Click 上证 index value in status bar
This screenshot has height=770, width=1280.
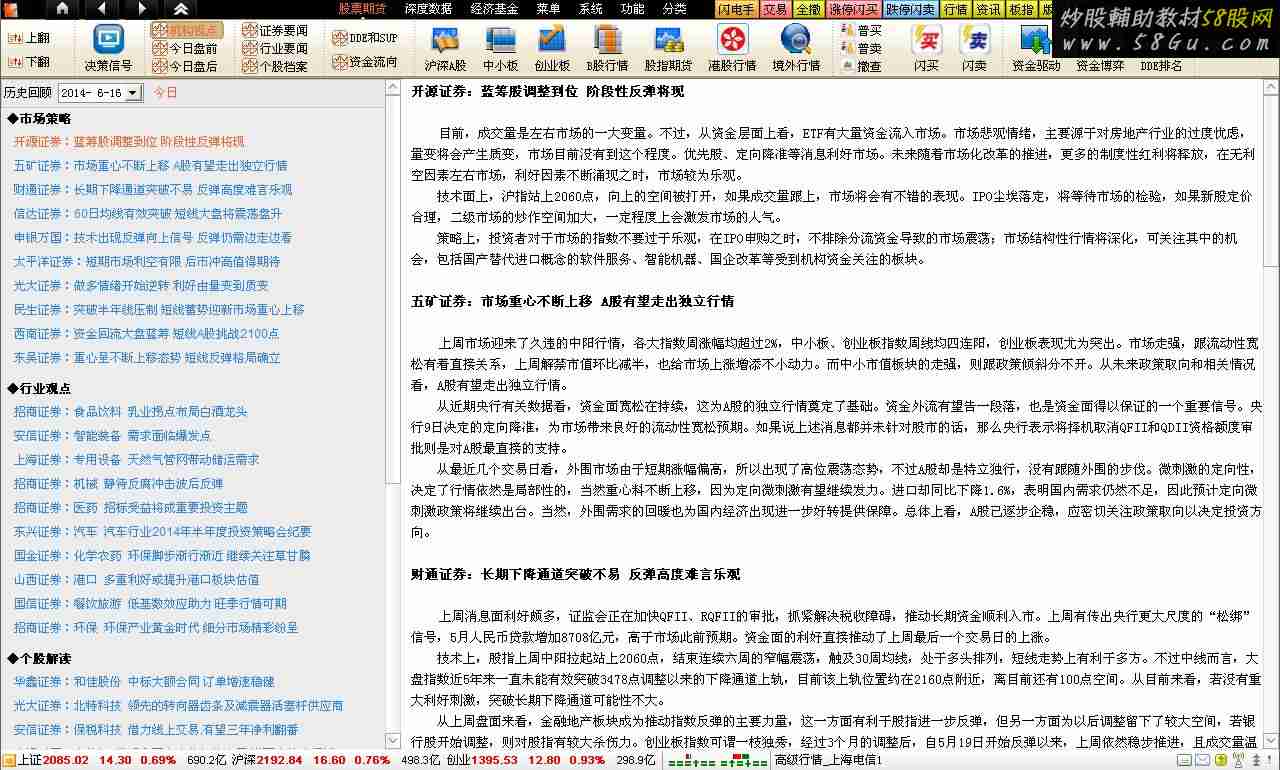(x=66, y=761)
